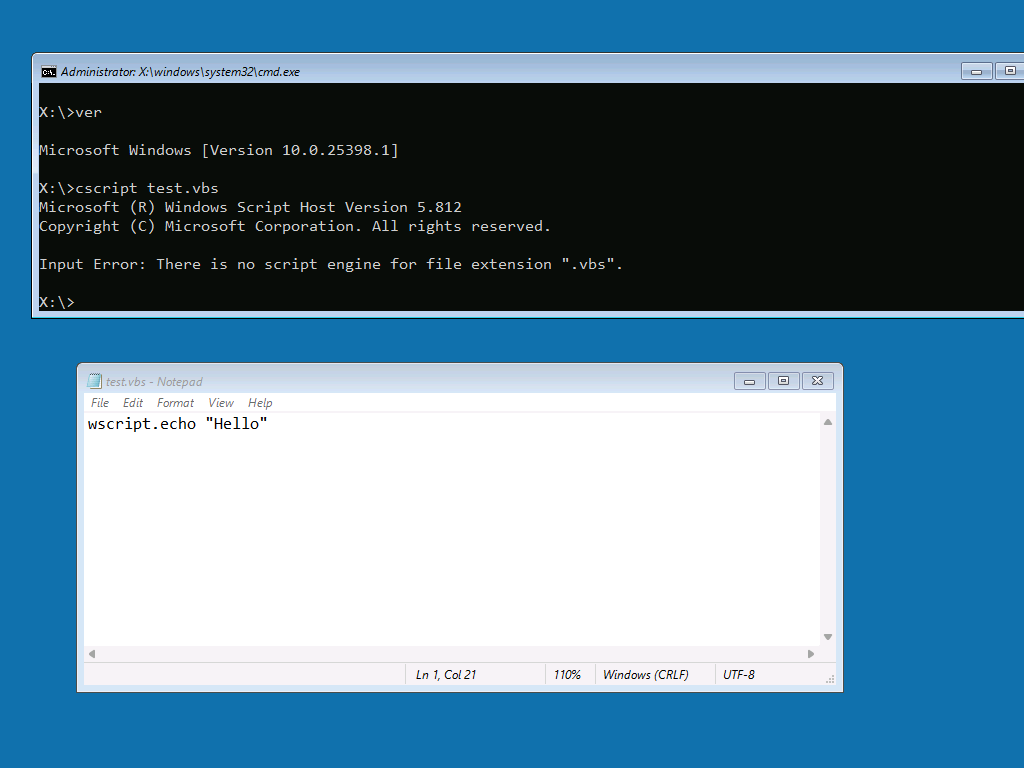The width and height of the screenshot is (1024, 768).
Task: Minimize the command prompt window
Action: click(x=976, y=71)
